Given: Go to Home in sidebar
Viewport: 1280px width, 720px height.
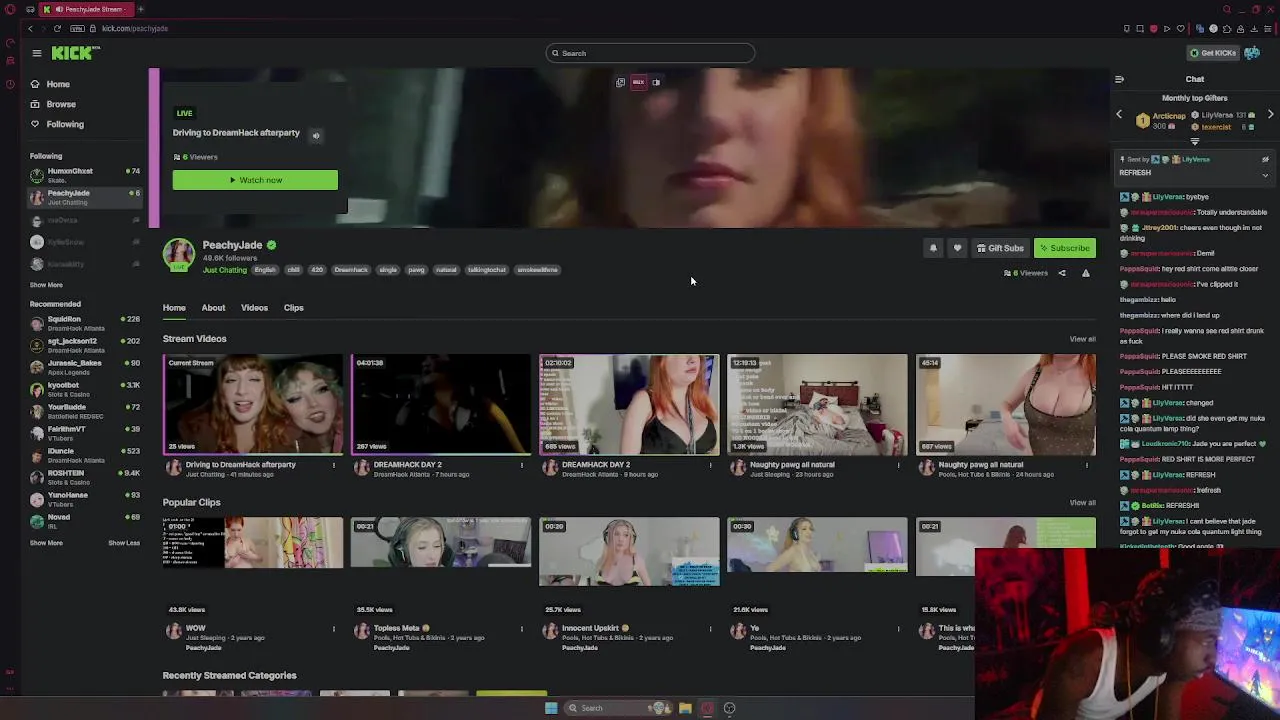Looking at the screenshot, I should pyautogui.click(x=50, y=84).
